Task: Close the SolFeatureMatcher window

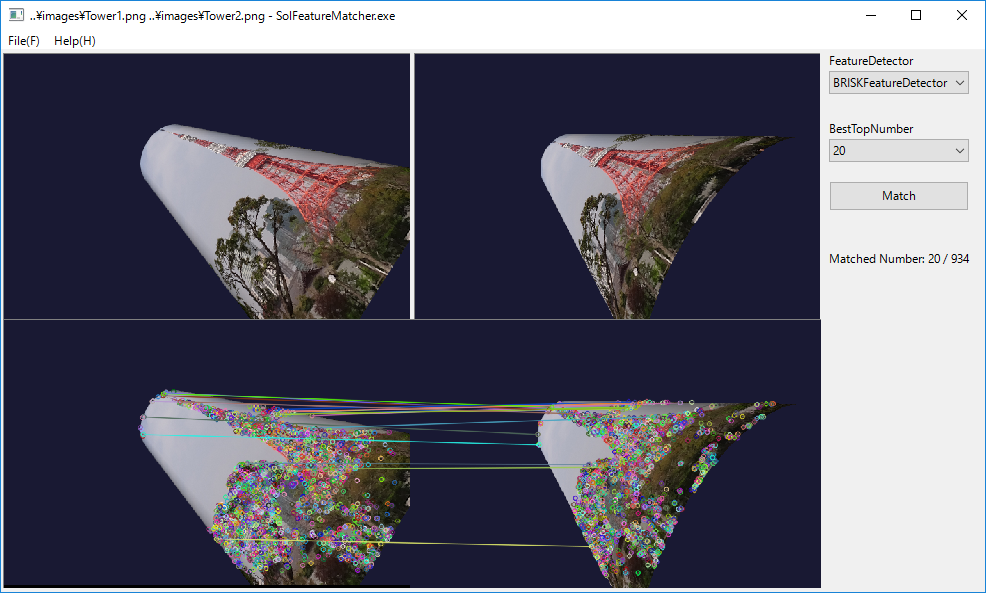Action: pyautogui.click(x=961, y=15)
